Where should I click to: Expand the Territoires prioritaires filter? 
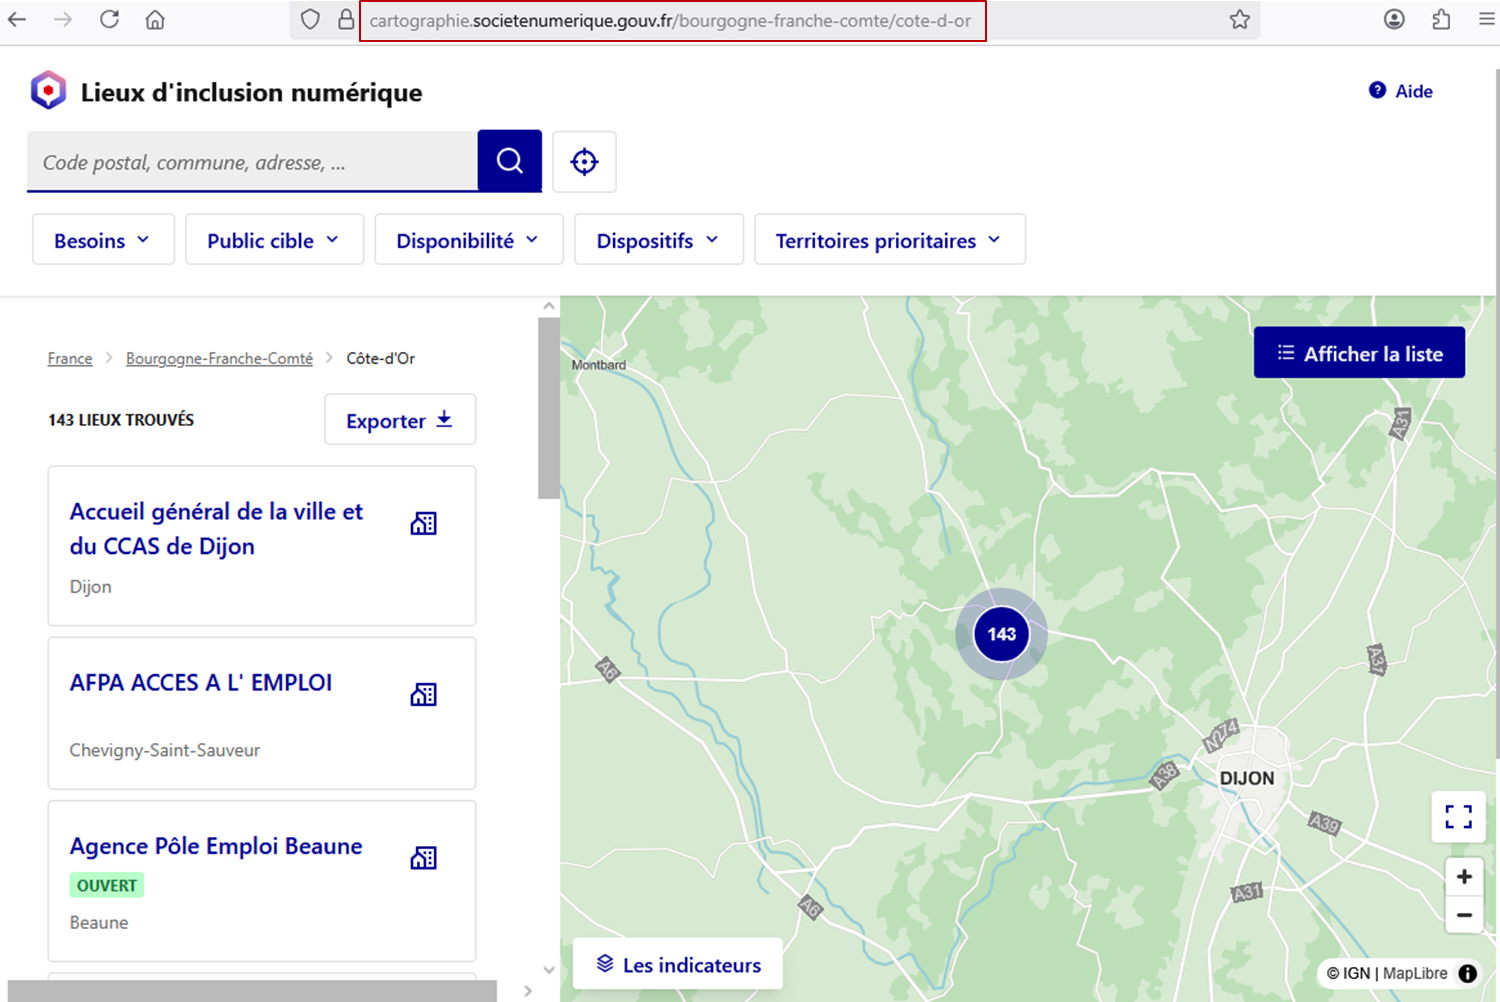[889, 240]
